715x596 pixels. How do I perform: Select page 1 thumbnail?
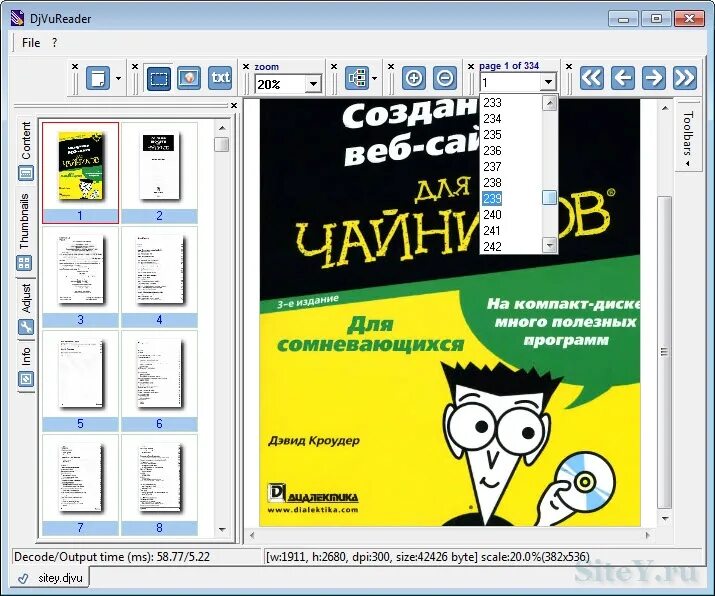(x=80, y=173)
